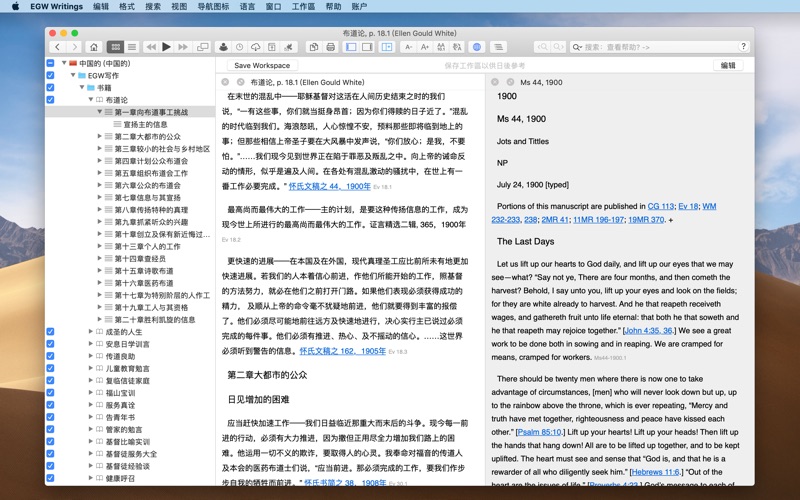Click the paragraph lines icon in toolbar
Screen dimensions: 800x500
point(498,47)
